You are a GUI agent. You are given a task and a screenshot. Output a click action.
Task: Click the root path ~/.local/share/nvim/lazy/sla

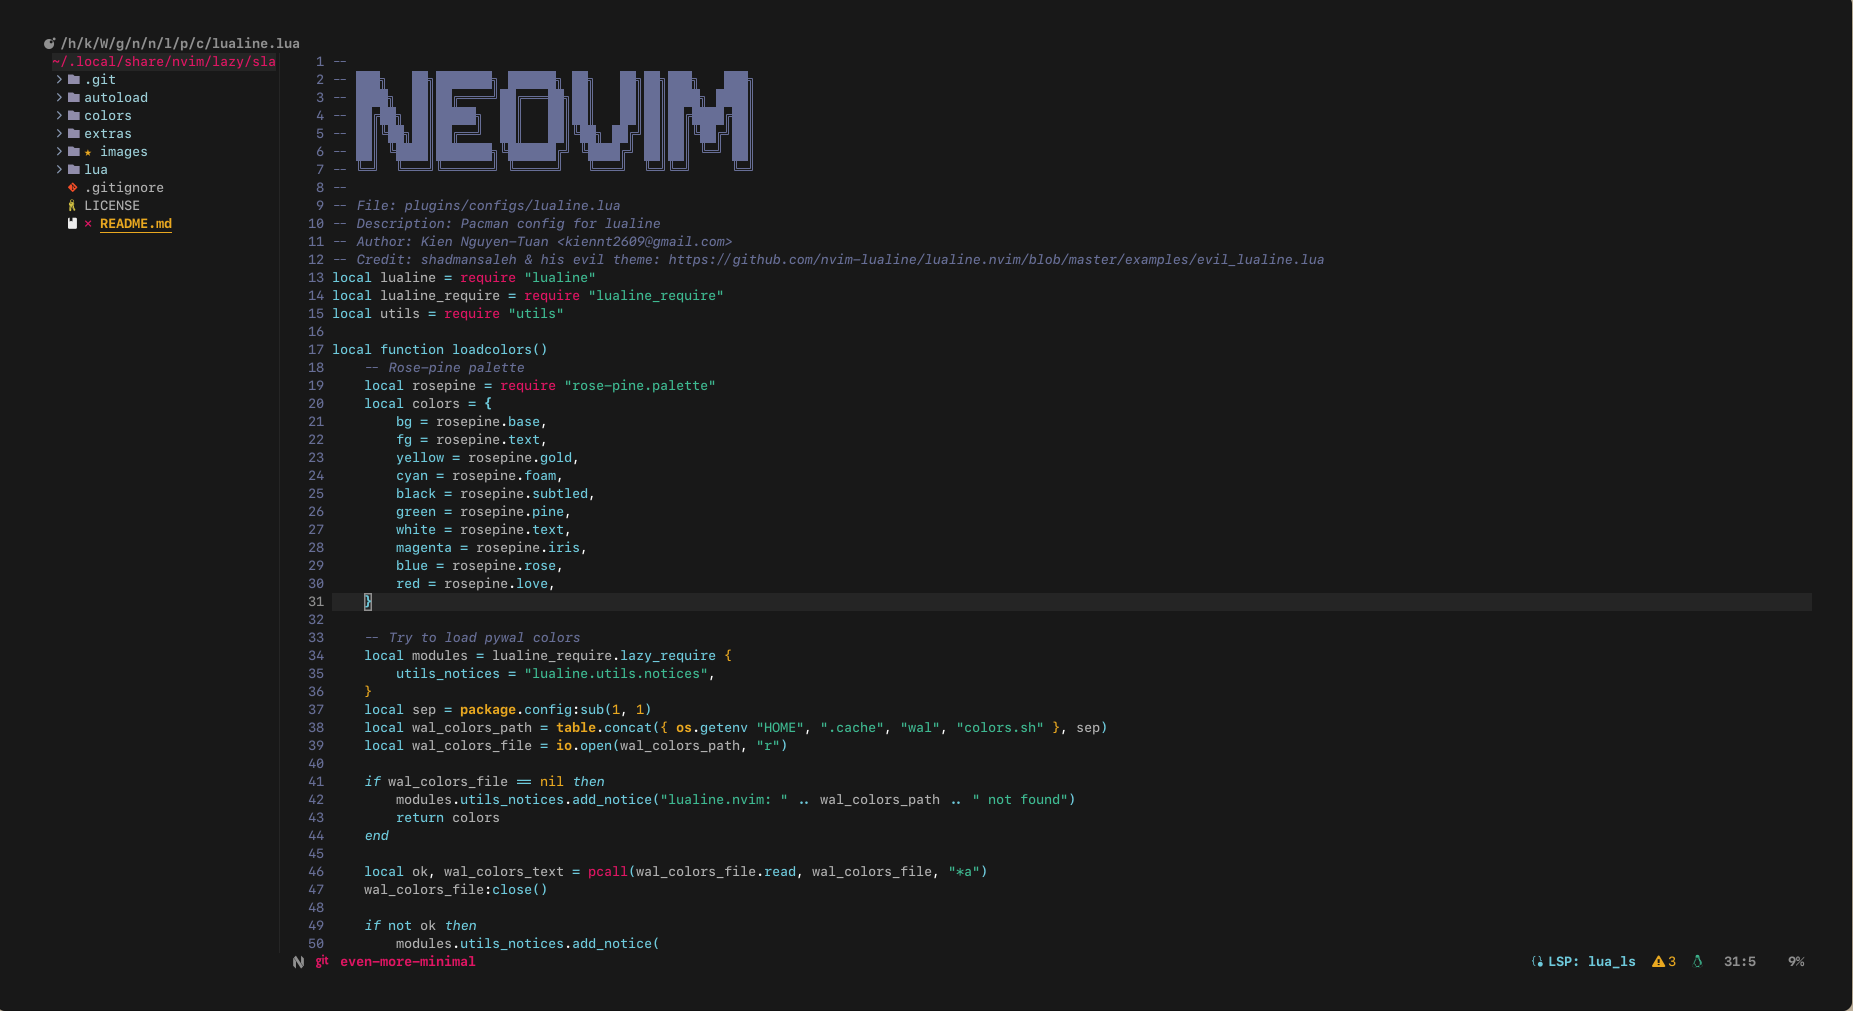tap(164, 62)
